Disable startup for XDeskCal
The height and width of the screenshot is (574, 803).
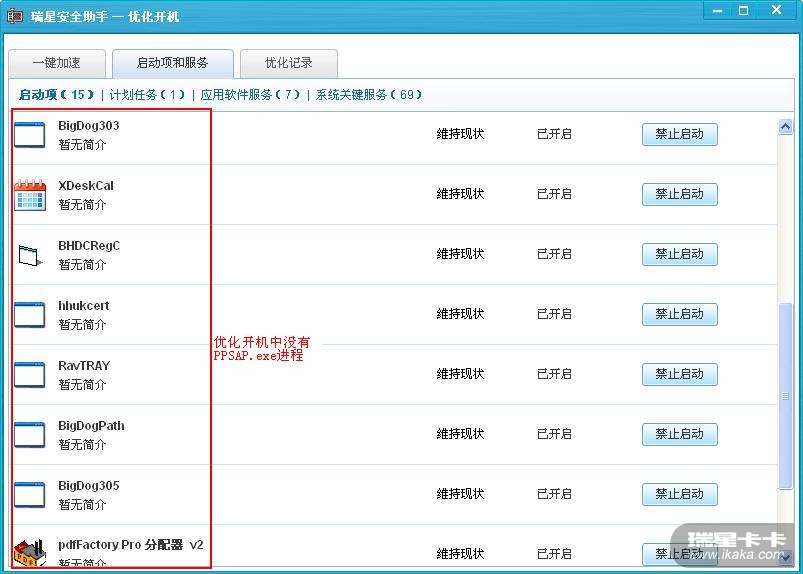click(x=680, y=194)
